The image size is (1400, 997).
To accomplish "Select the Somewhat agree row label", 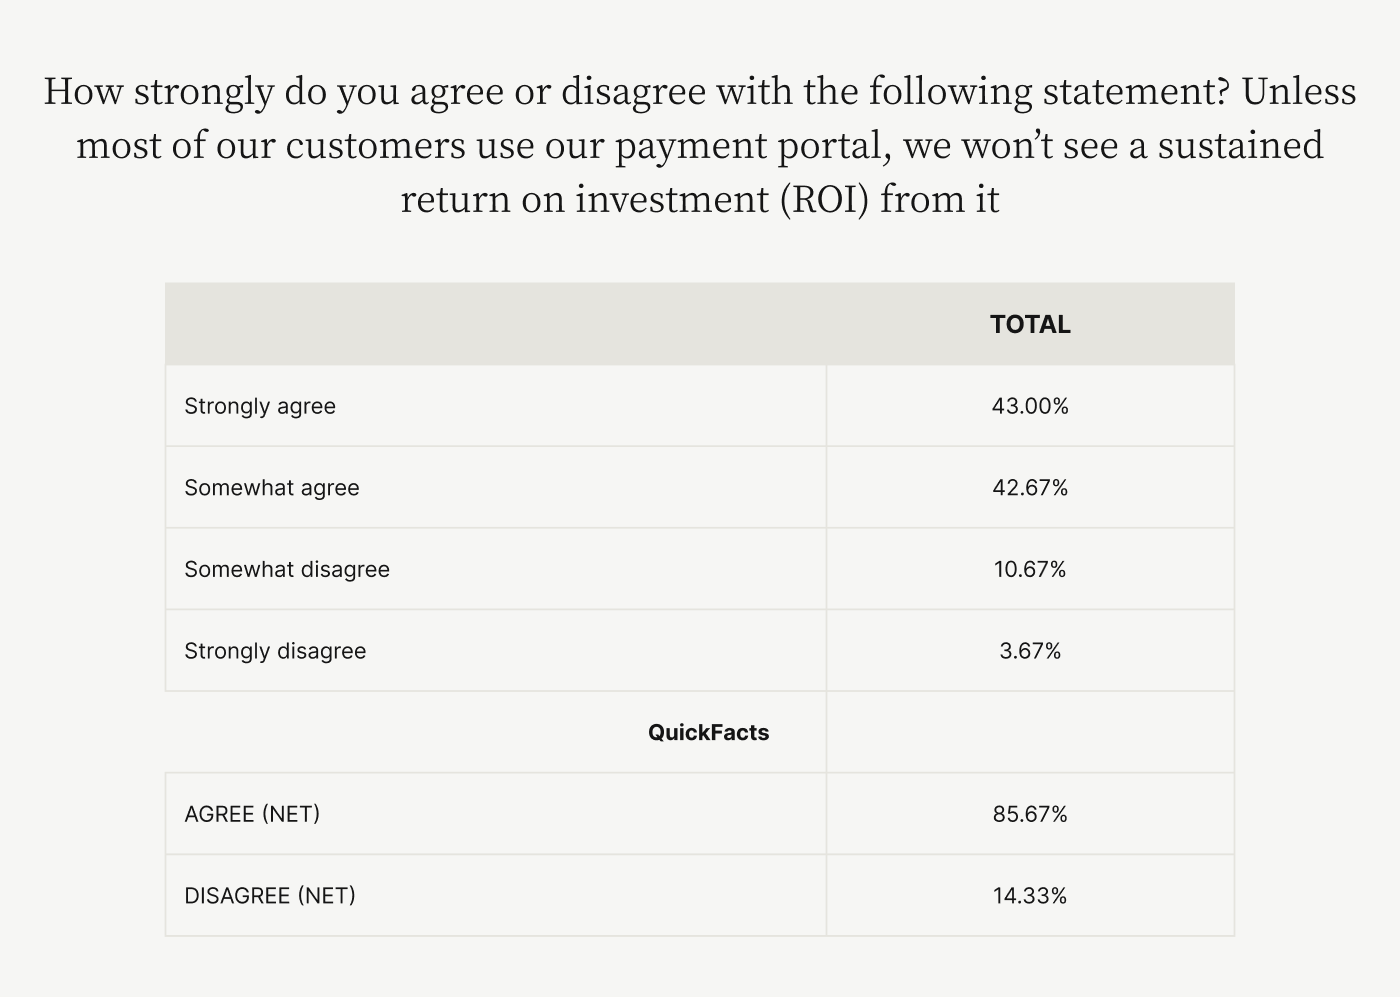I will pos(272,488).
